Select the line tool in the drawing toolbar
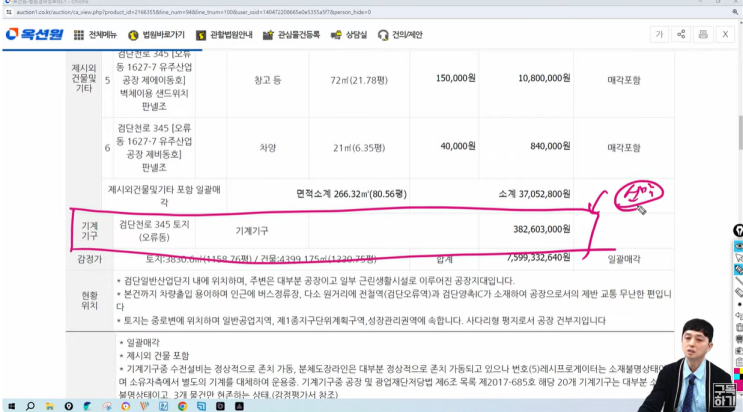The width and height of the screenshot is (743, 412). tap(739, 281)
